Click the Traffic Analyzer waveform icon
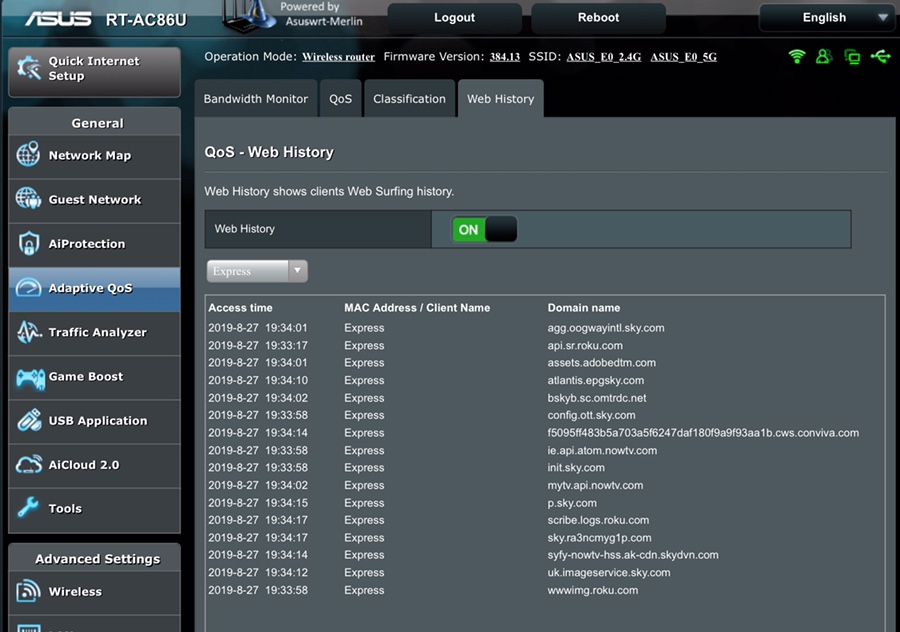 tap(29, 332)
